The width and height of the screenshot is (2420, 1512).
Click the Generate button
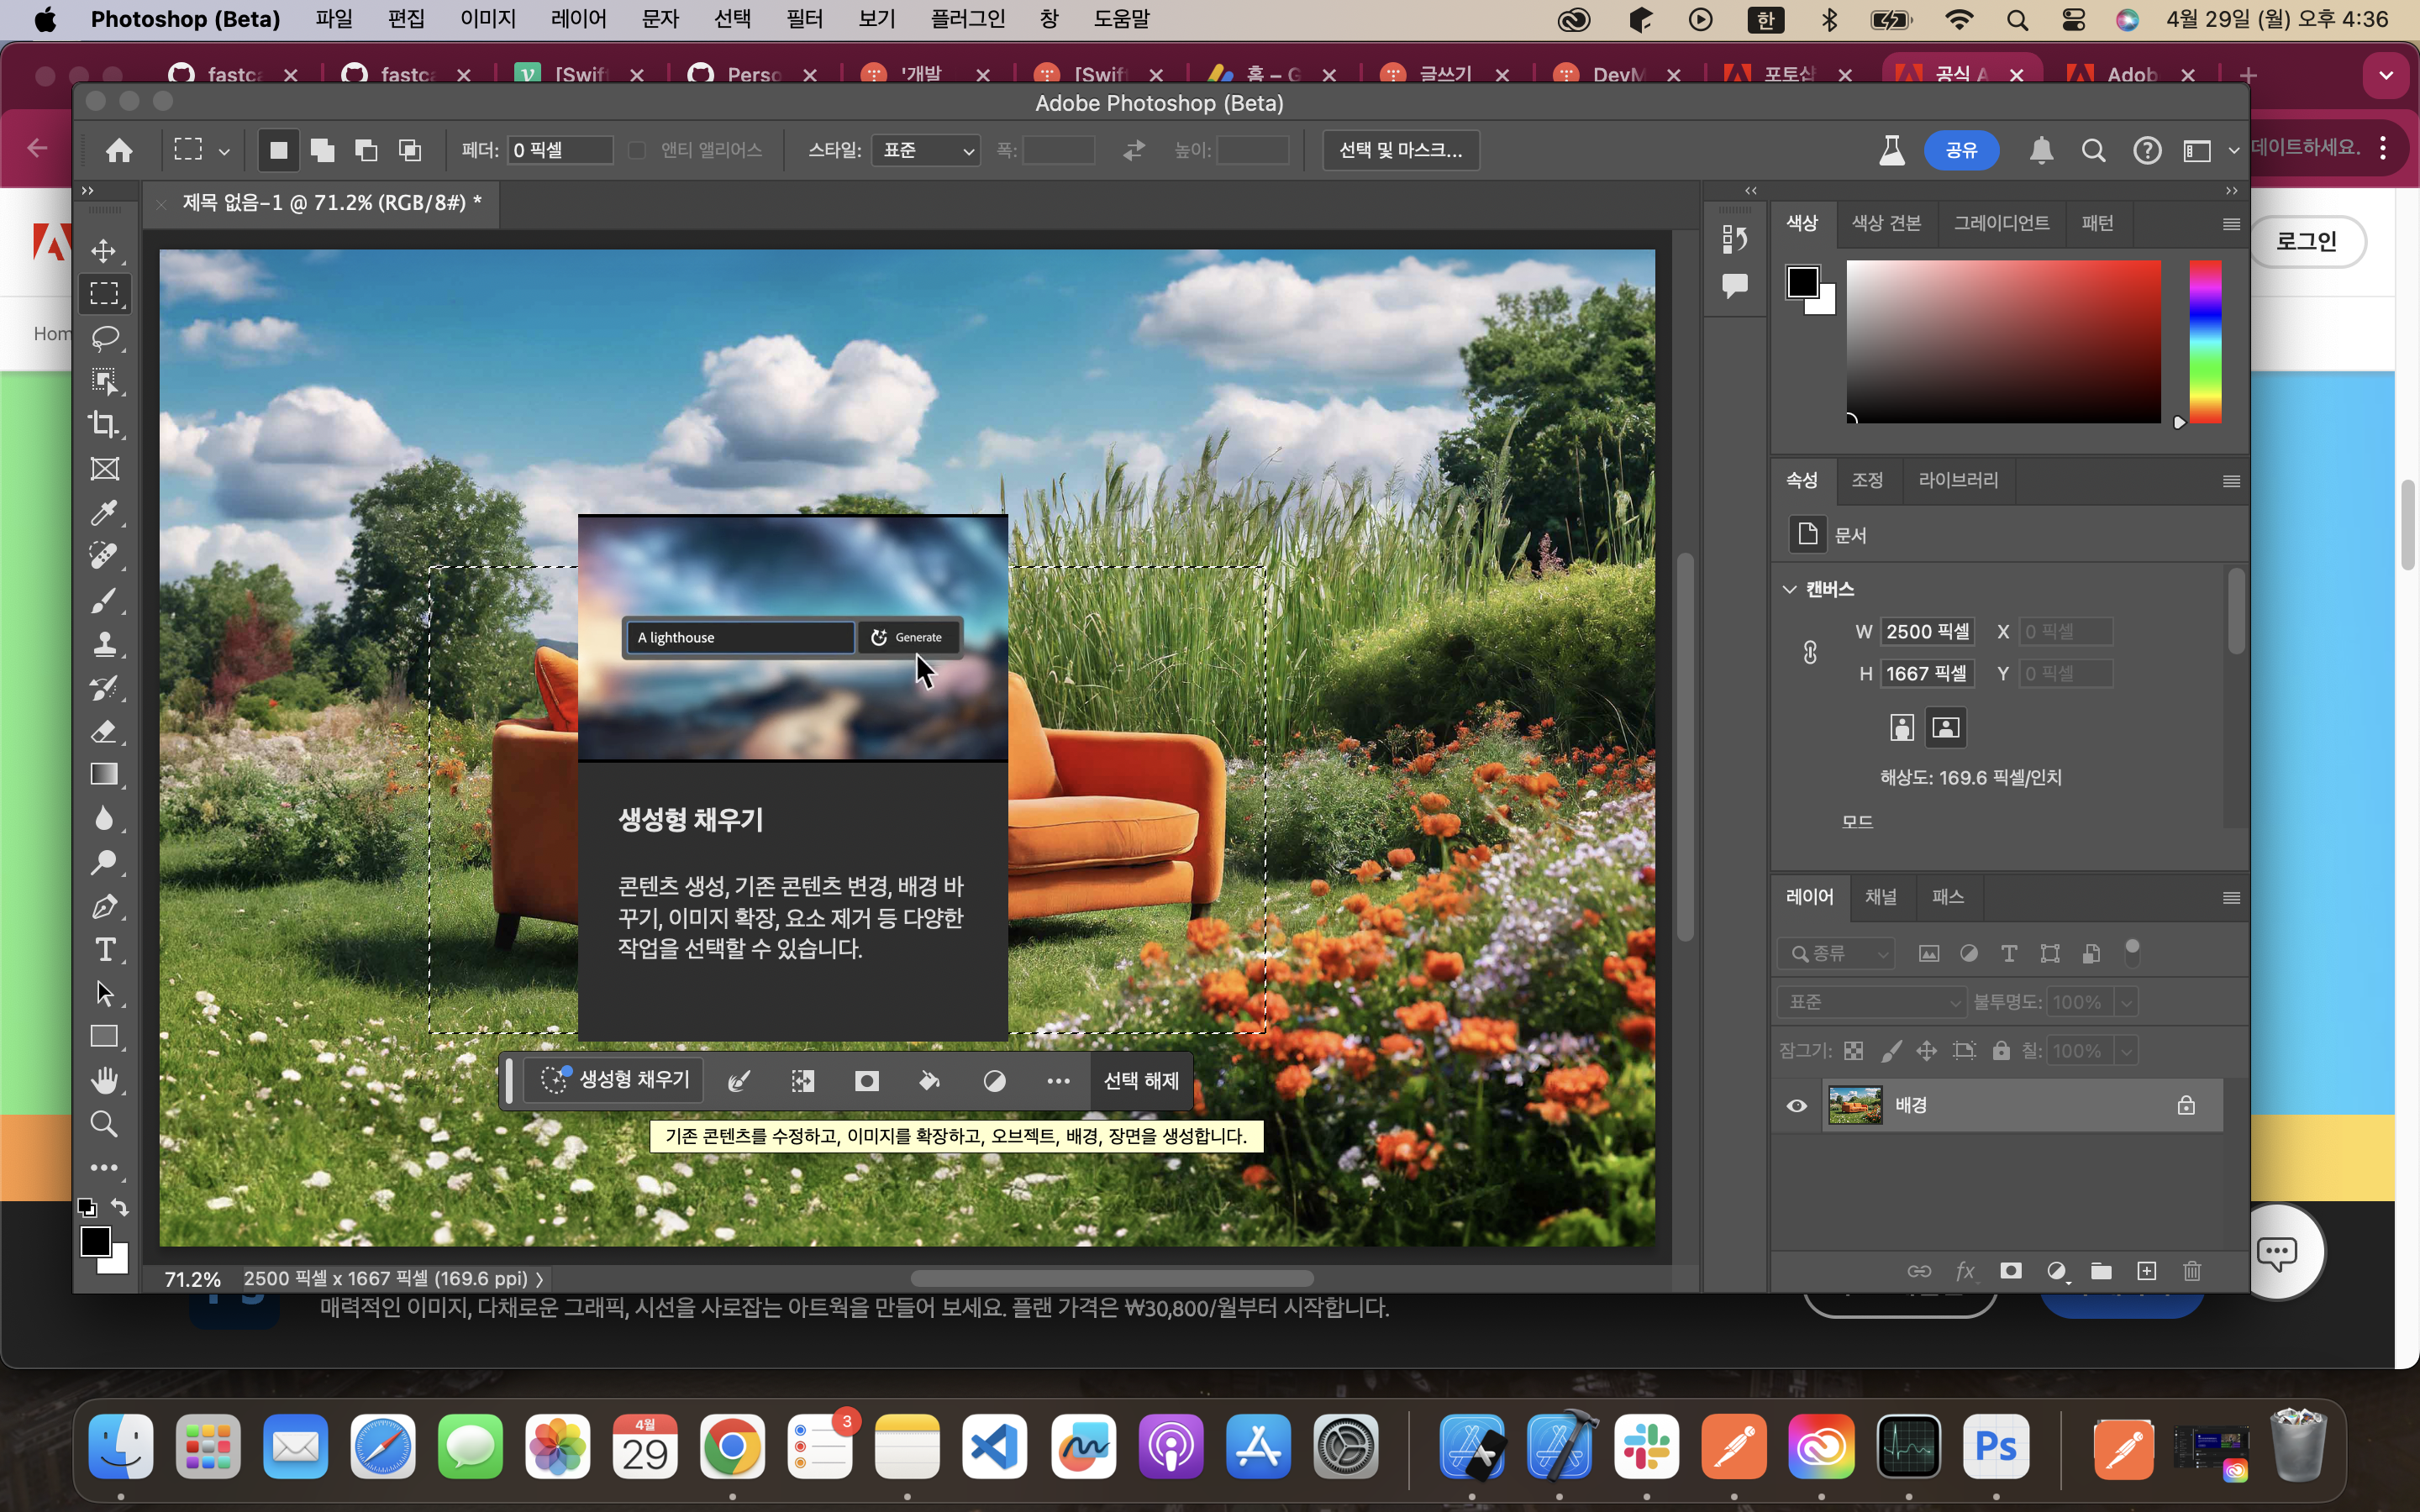[908, 637]
